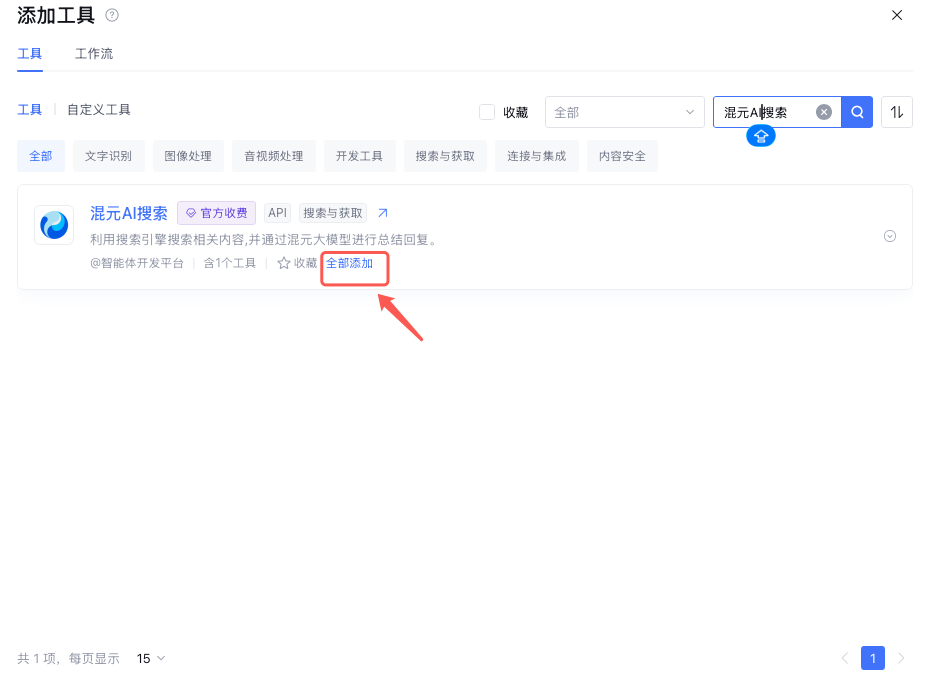The image size is (928, 679).
Task: Tick the 收藏 filter checkbox
Action: point(486,112)
